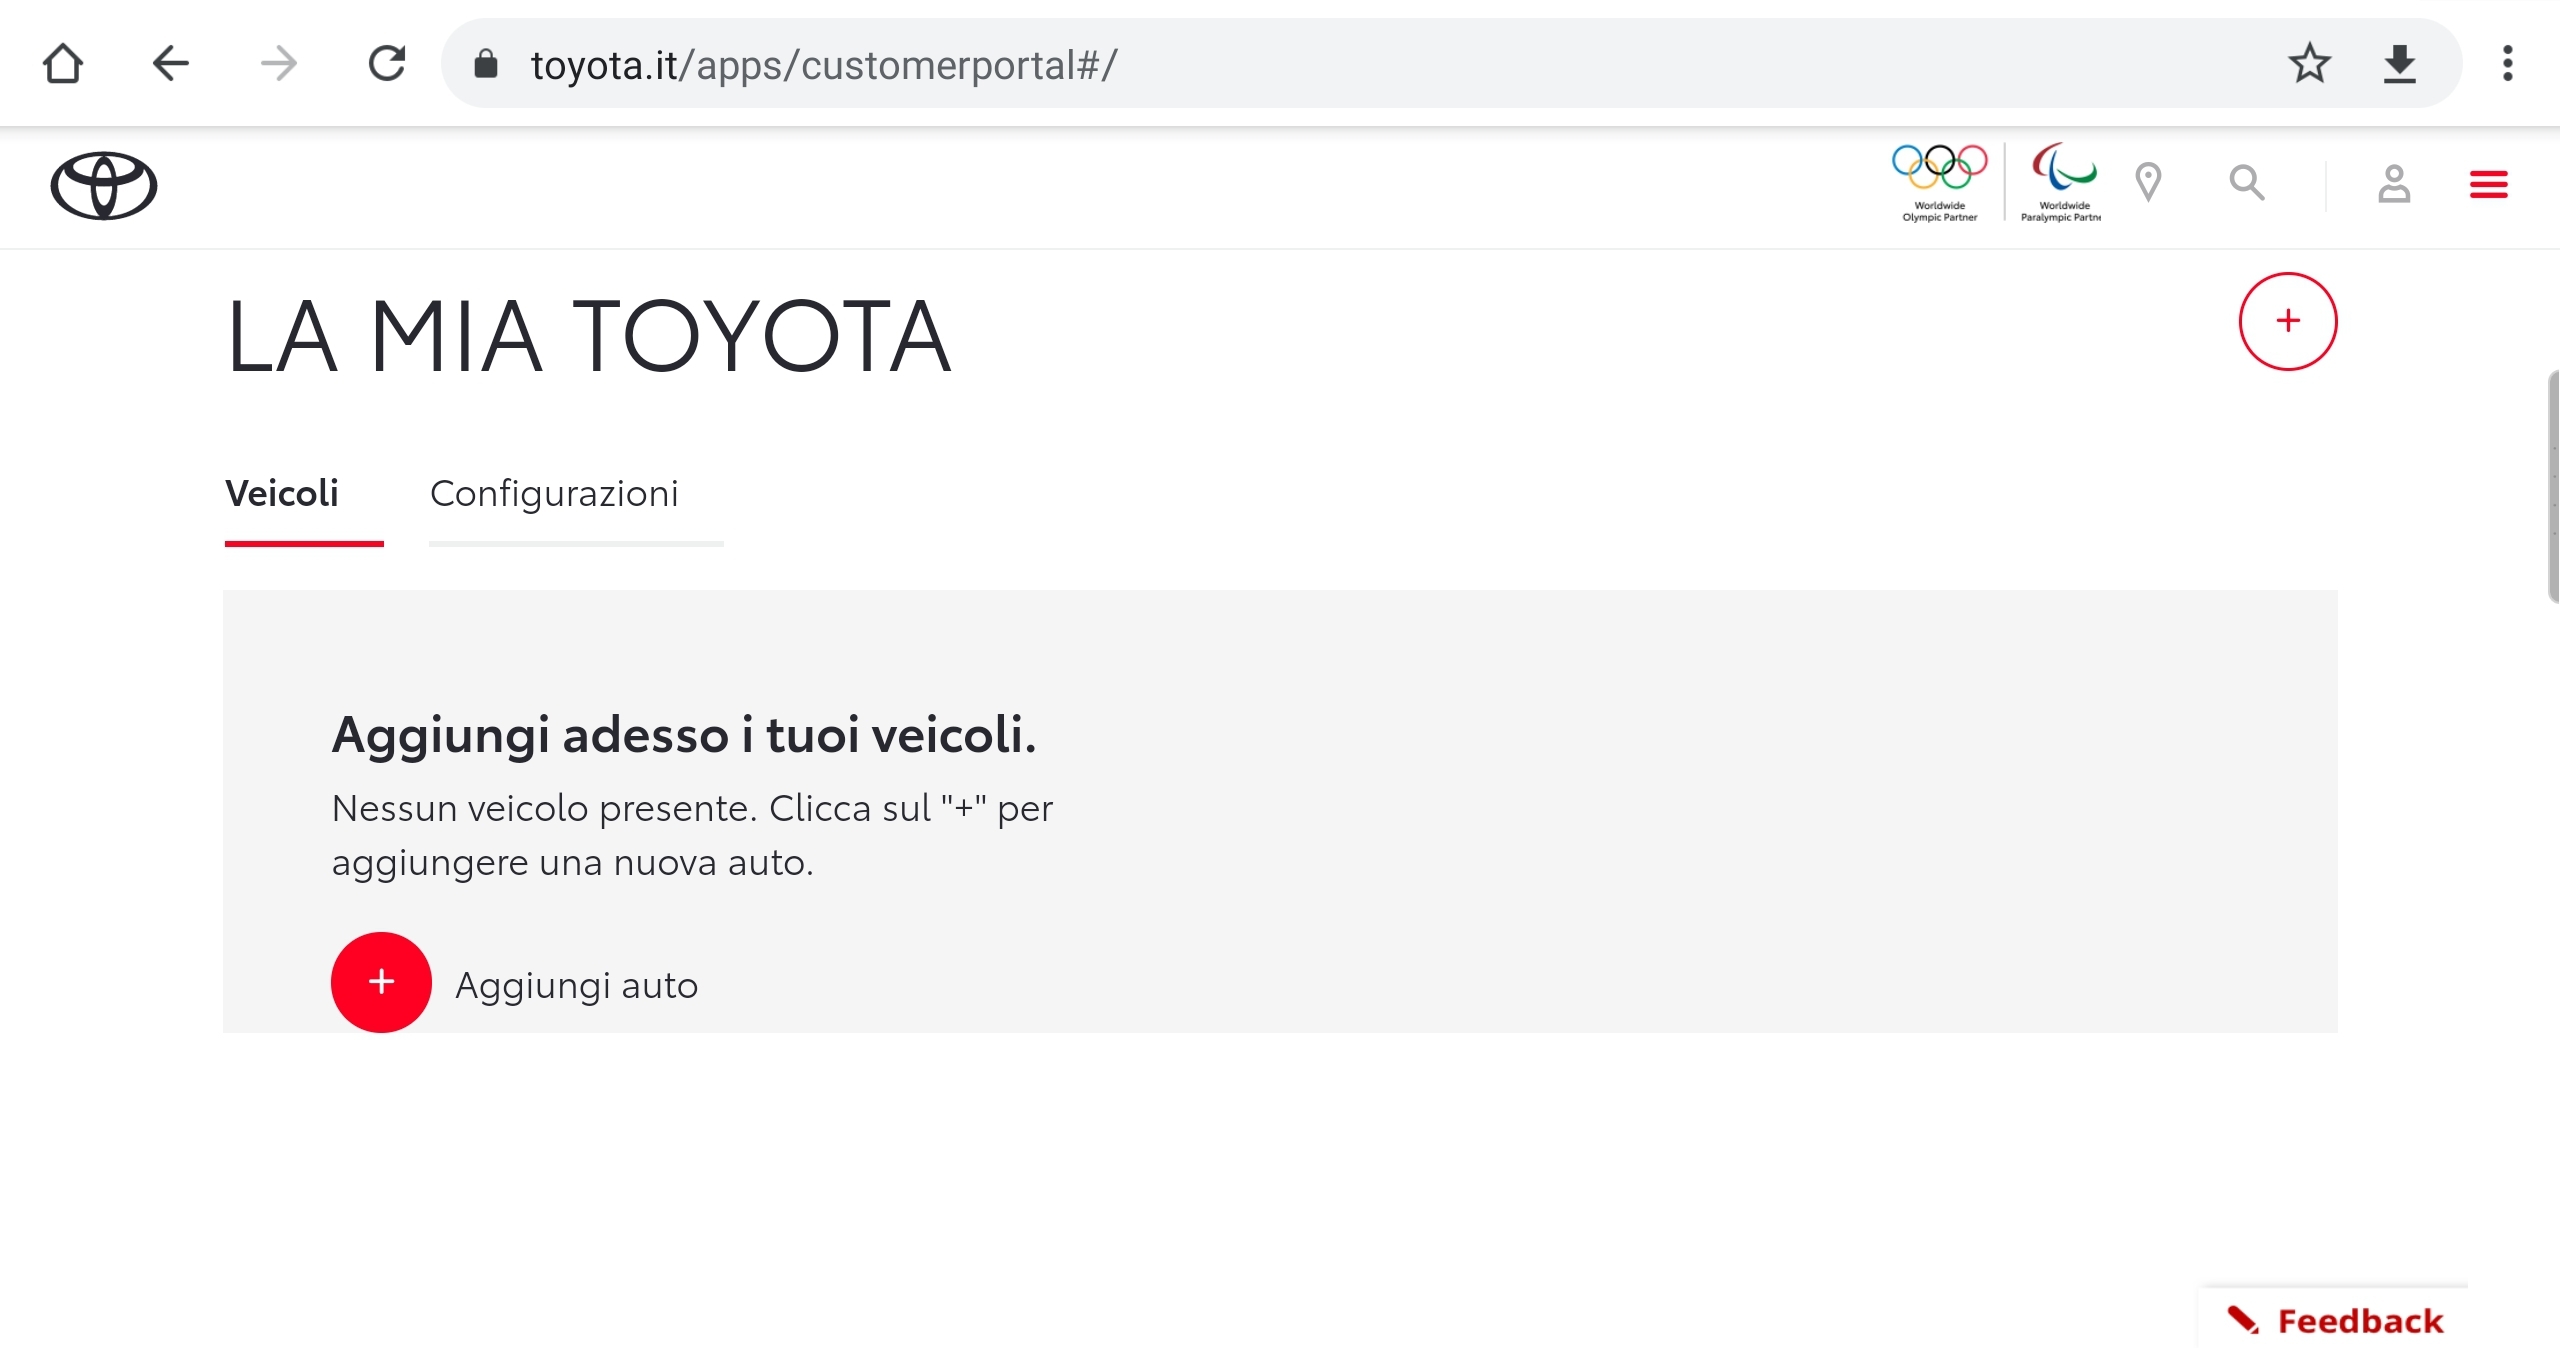Click the Aggiungi auto label
This screenshot has width=2560, height=1348.
pos(576,986)
